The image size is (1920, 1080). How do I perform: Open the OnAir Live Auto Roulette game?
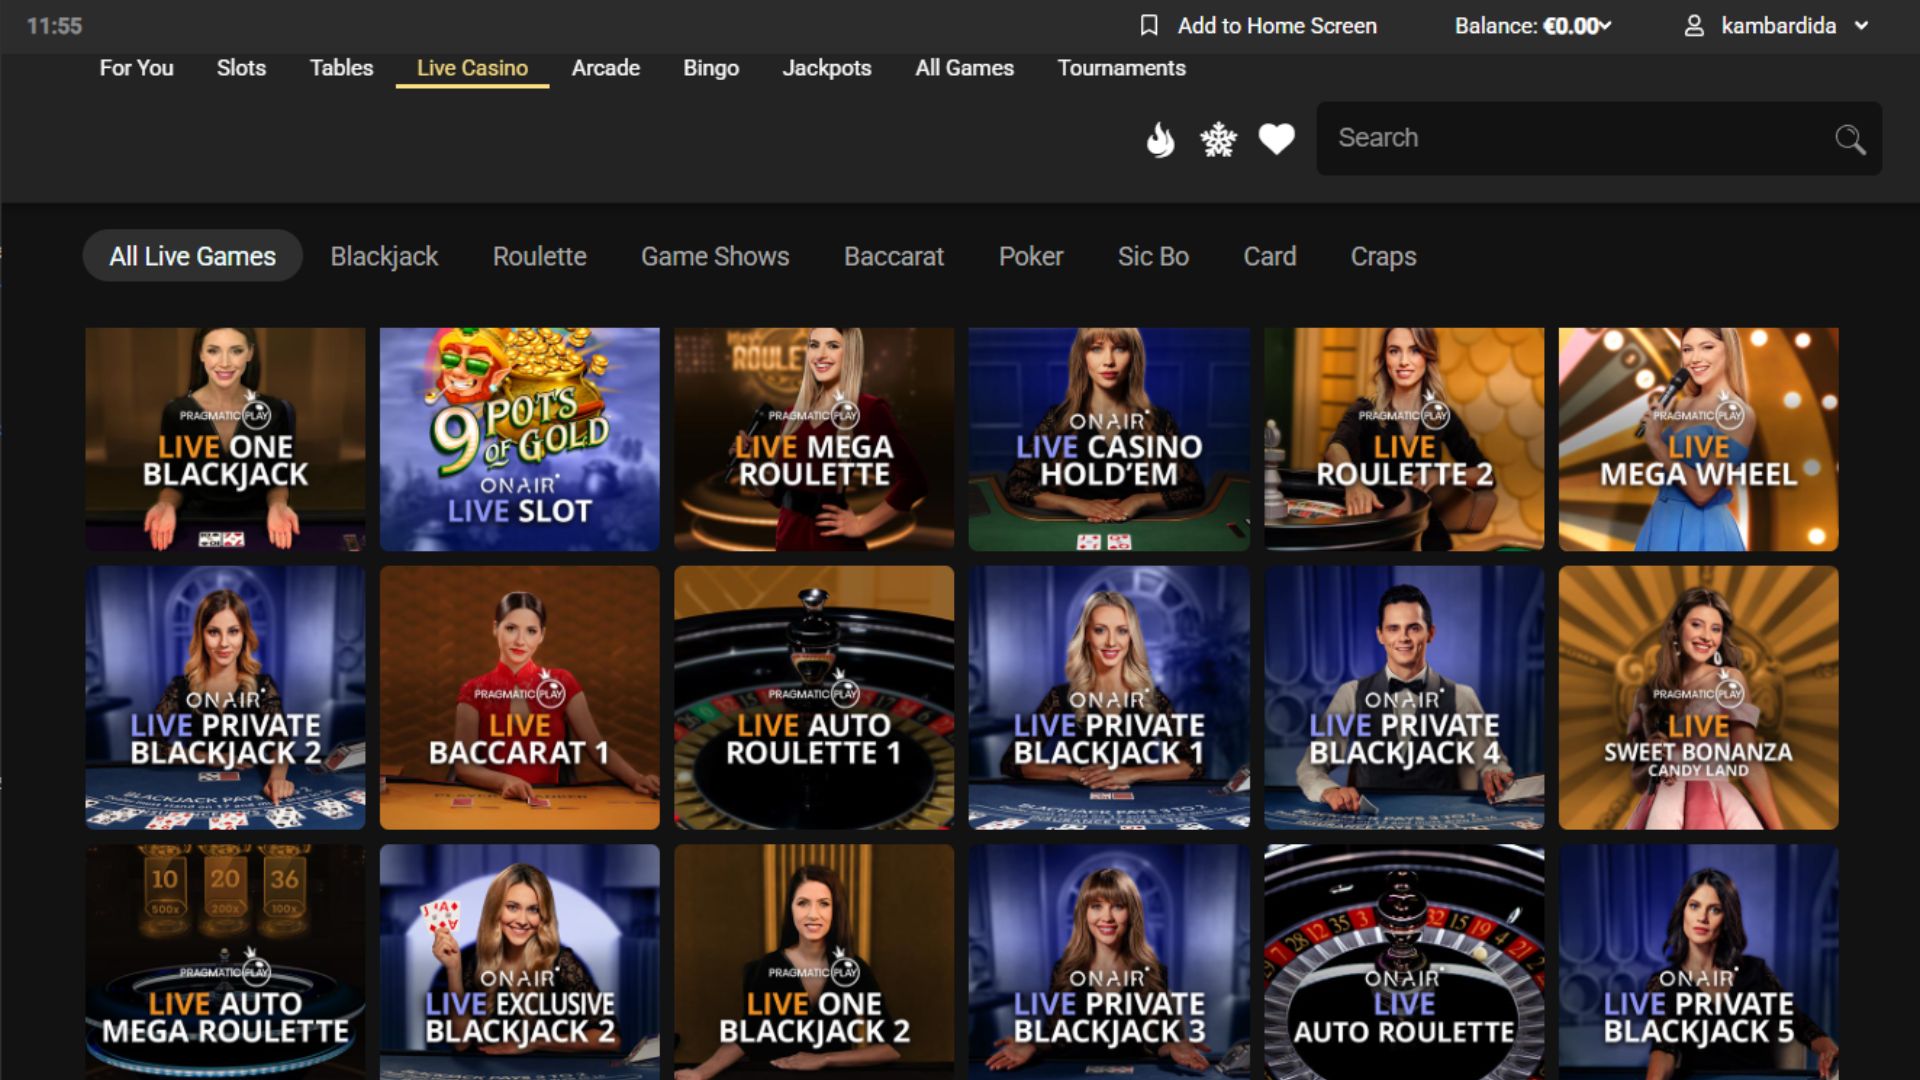click(1404, 962)
